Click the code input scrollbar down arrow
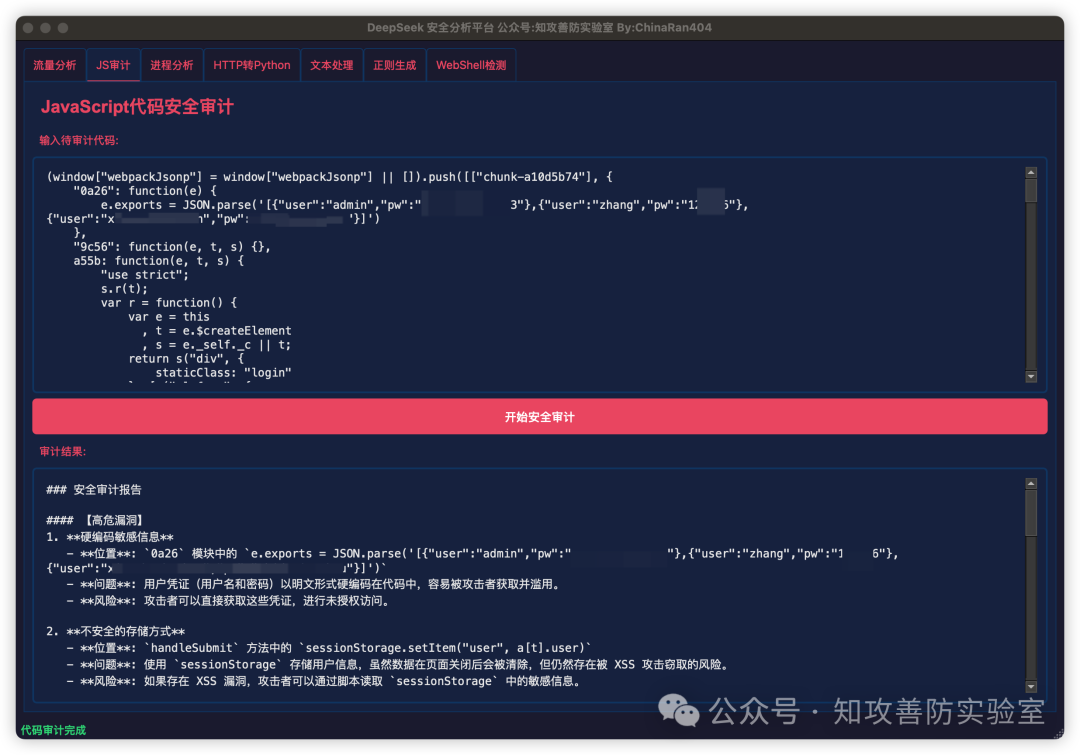 (1031, 376)
